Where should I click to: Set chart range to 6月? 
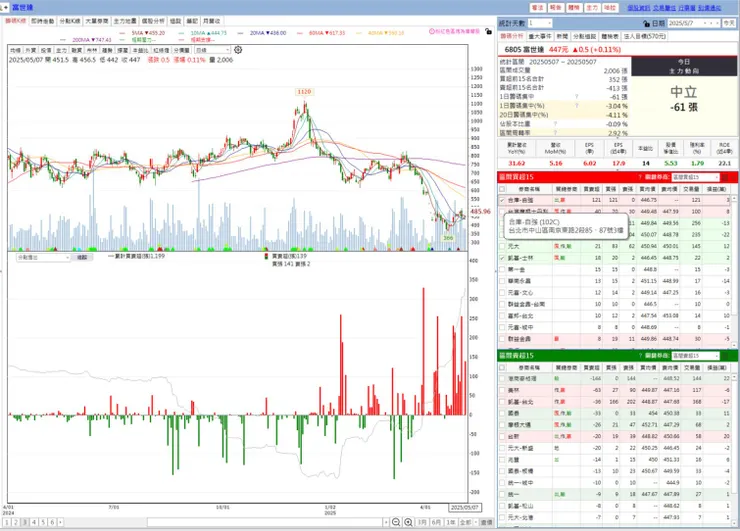(437, 522)
